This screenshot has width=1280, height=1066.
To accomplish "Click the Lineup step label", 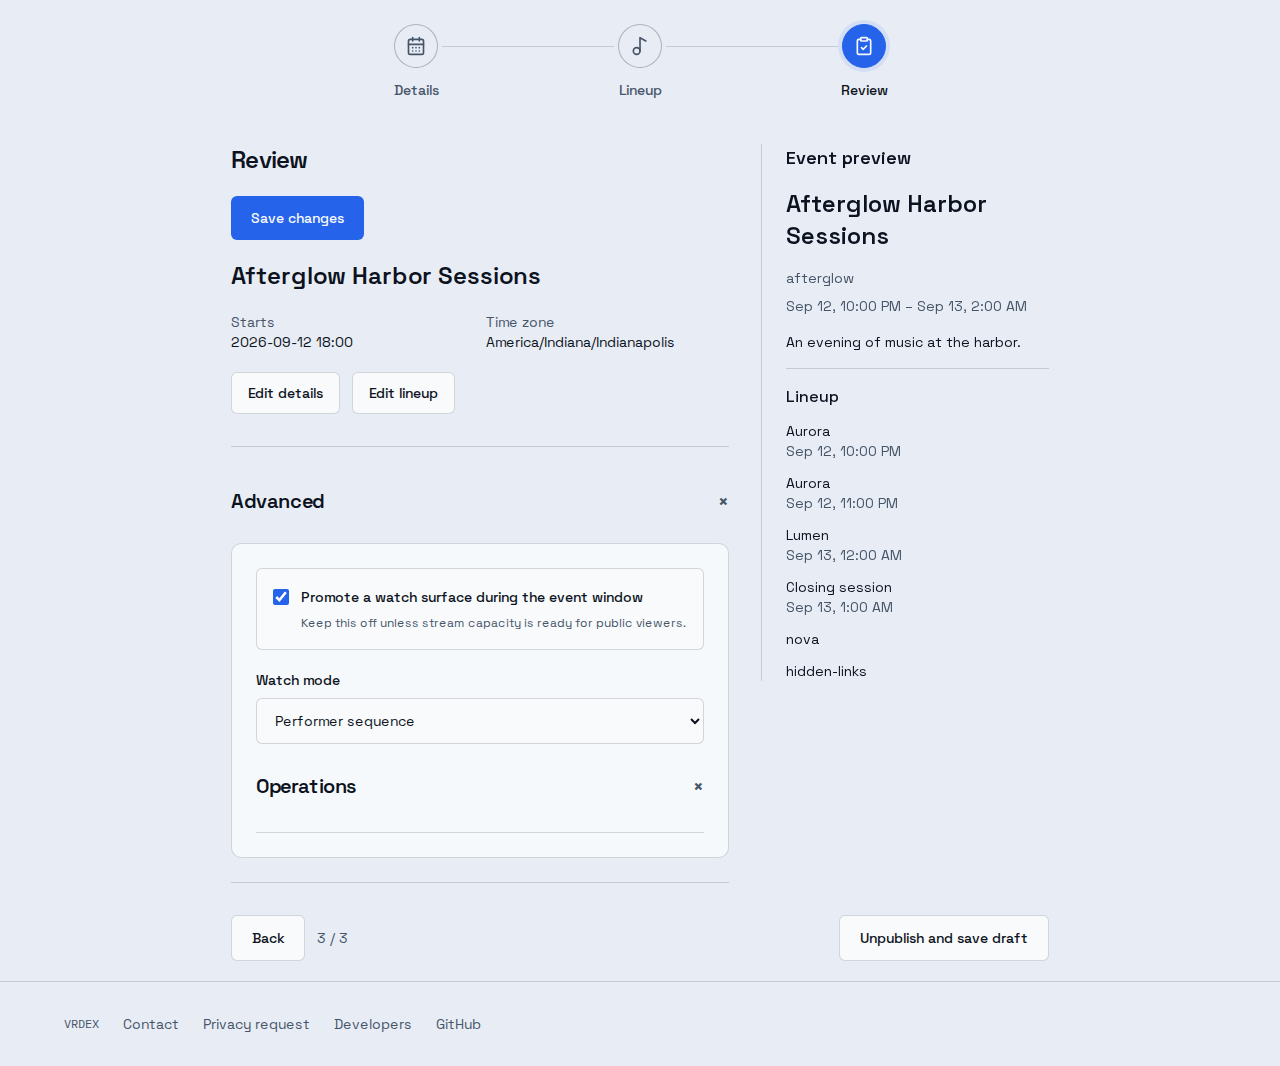I will click(640, 90).
